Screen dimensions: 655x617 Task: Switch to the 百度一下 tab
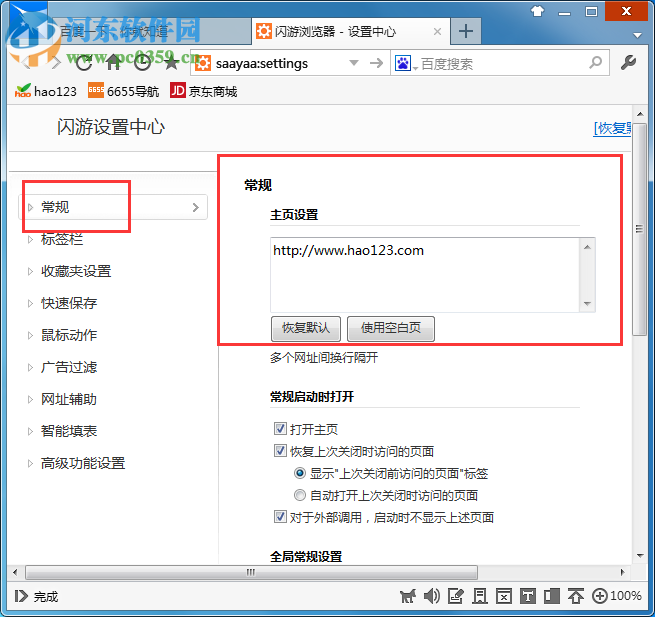click(150, 31)
